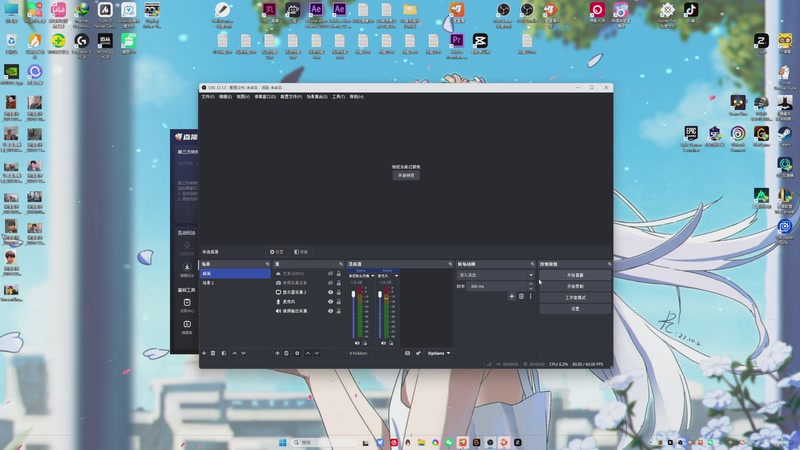
Task: Click the layout icon left of mixer gears
Action: 407,353
